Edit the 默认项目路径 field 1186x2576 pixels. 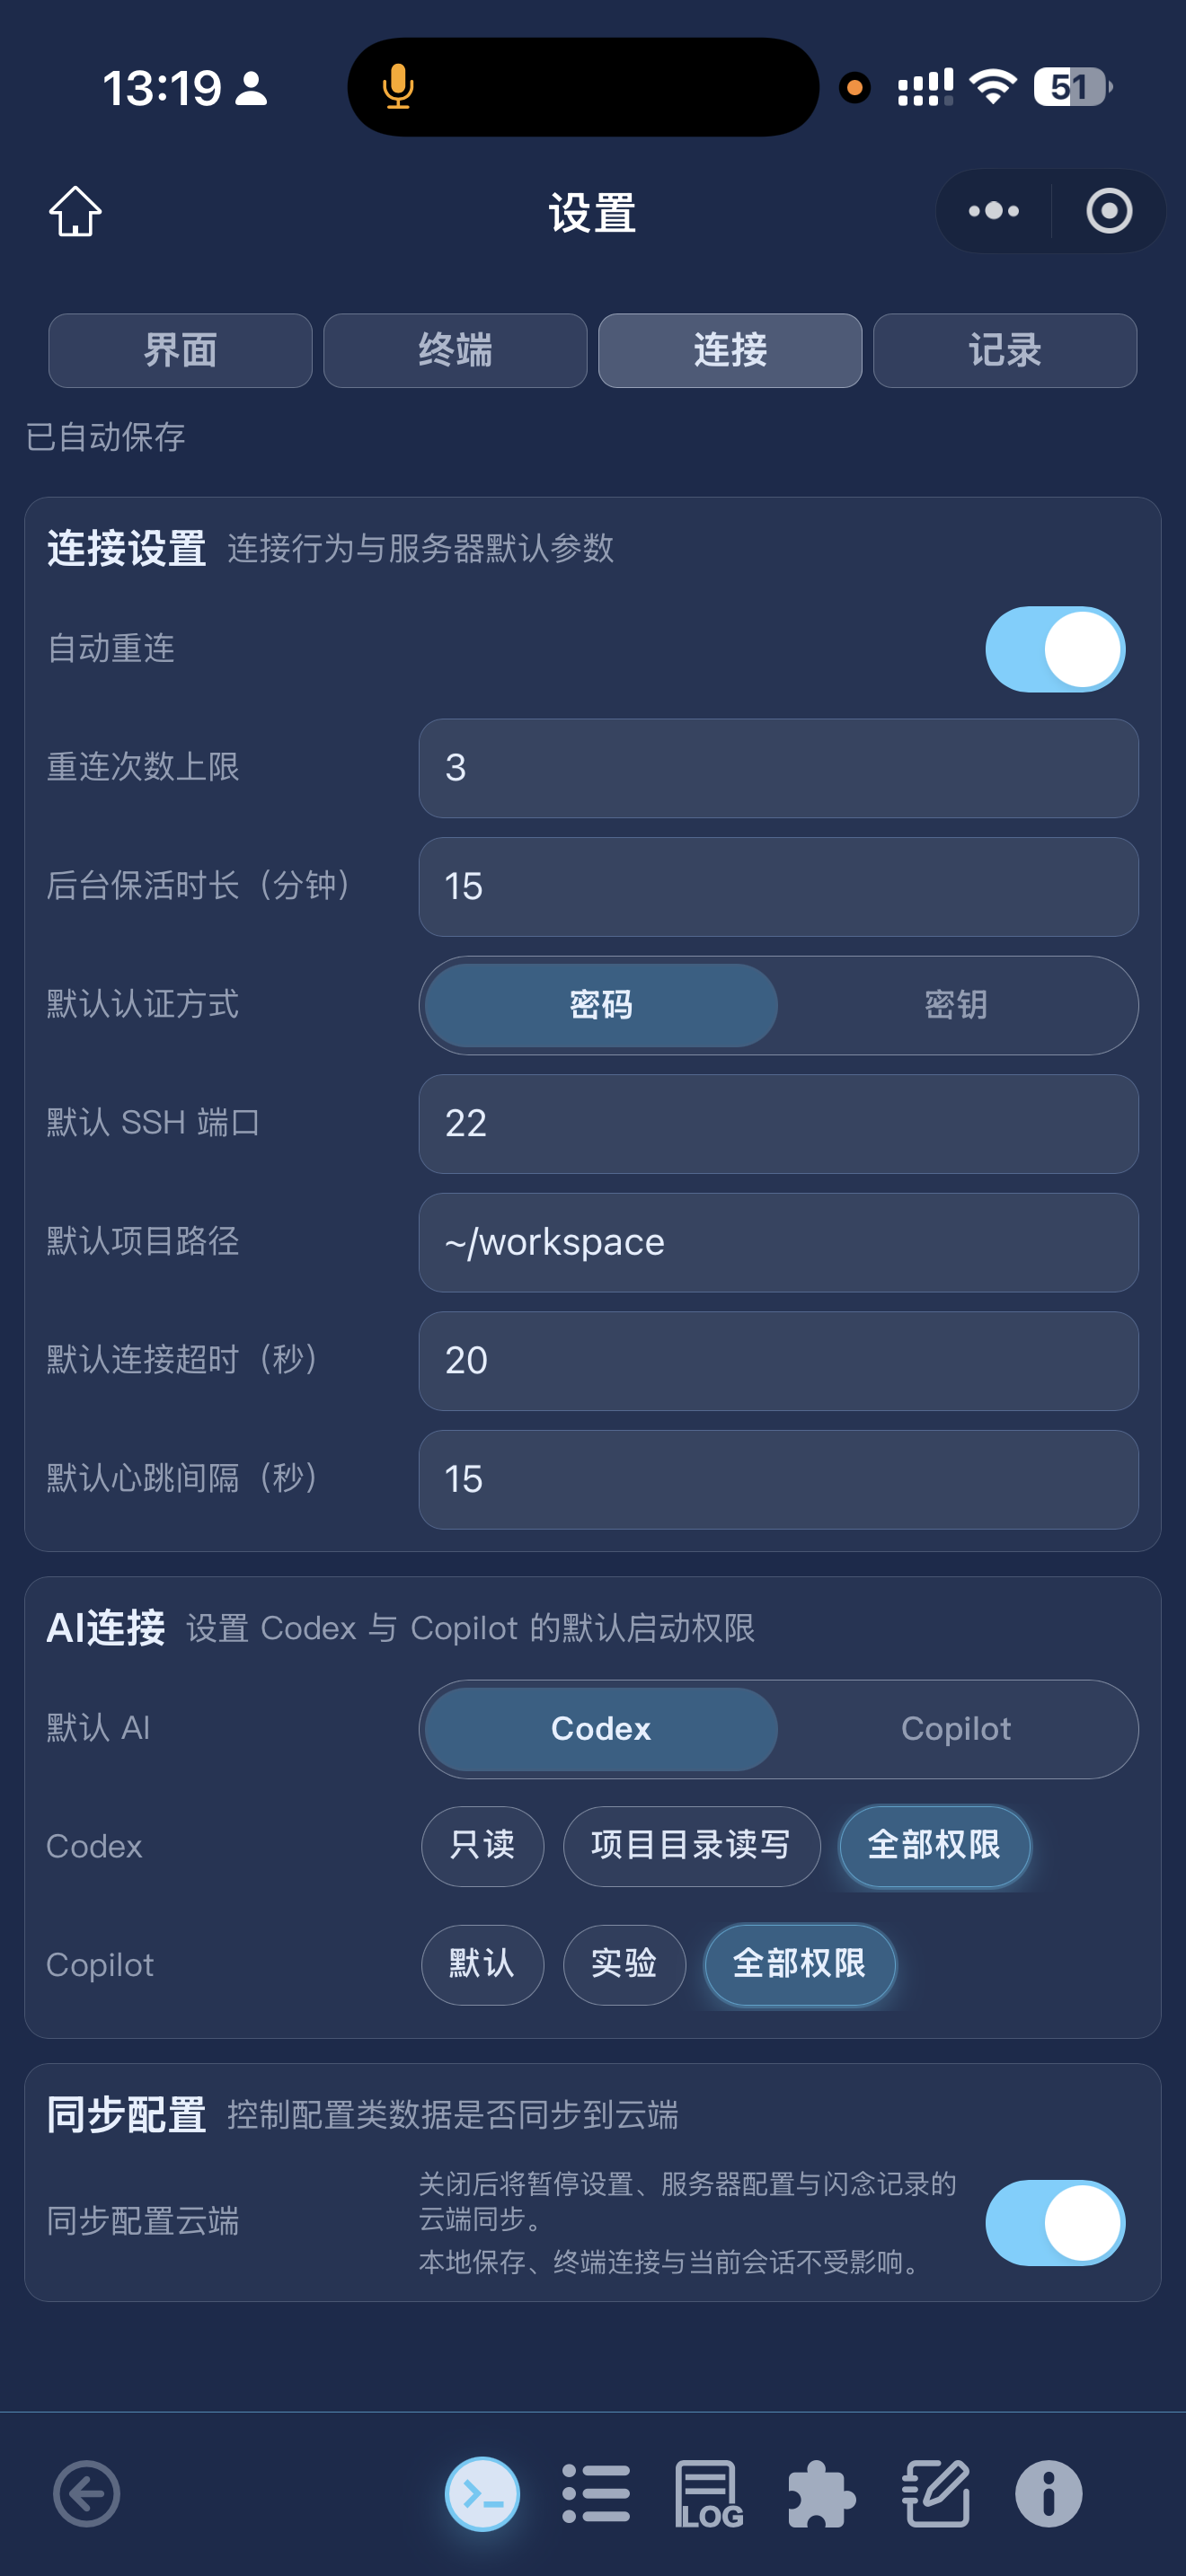tap(778, 1242)
